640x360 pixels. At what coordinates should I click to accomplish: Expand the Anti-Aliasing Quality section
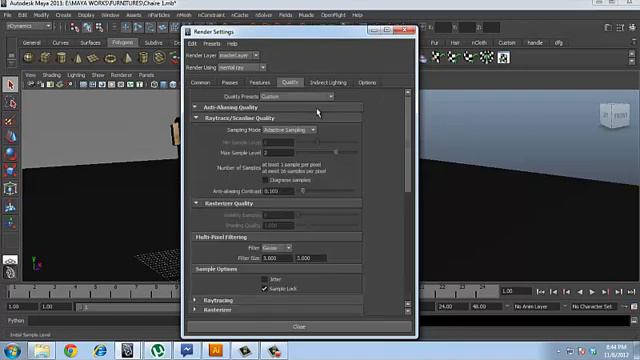click(195, 107)
